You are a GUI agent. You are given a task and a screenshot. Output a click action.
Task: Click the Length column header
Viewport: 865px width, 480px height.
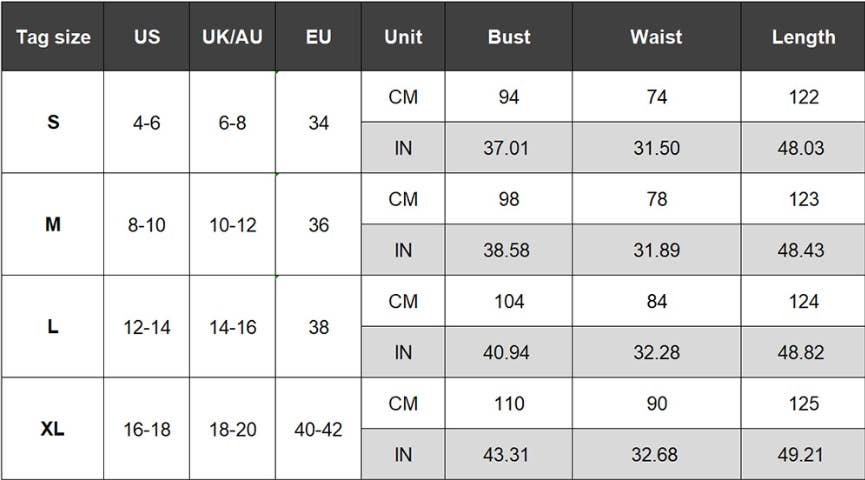point(803,37)
